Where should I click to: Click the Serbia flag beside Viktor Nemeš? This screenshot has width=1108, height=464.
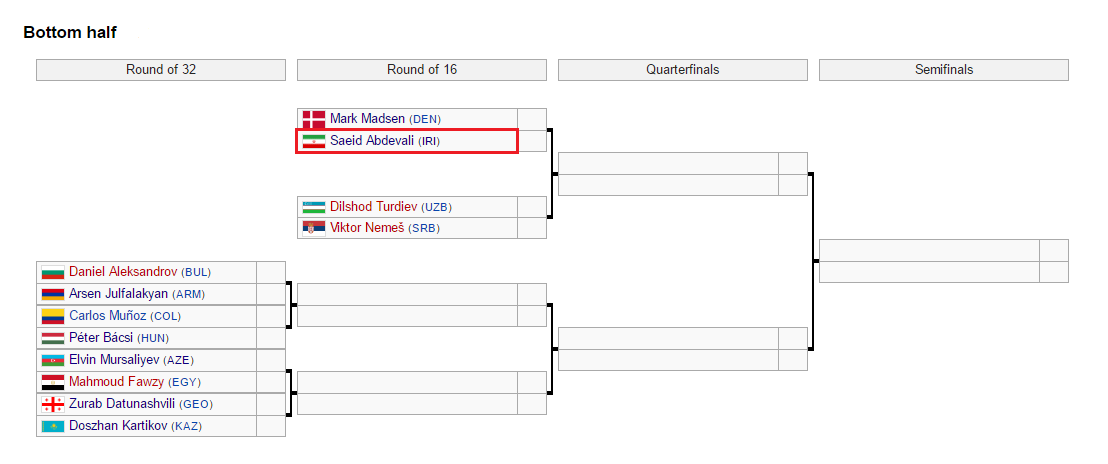pyautogui.click(x=313, y=228)
